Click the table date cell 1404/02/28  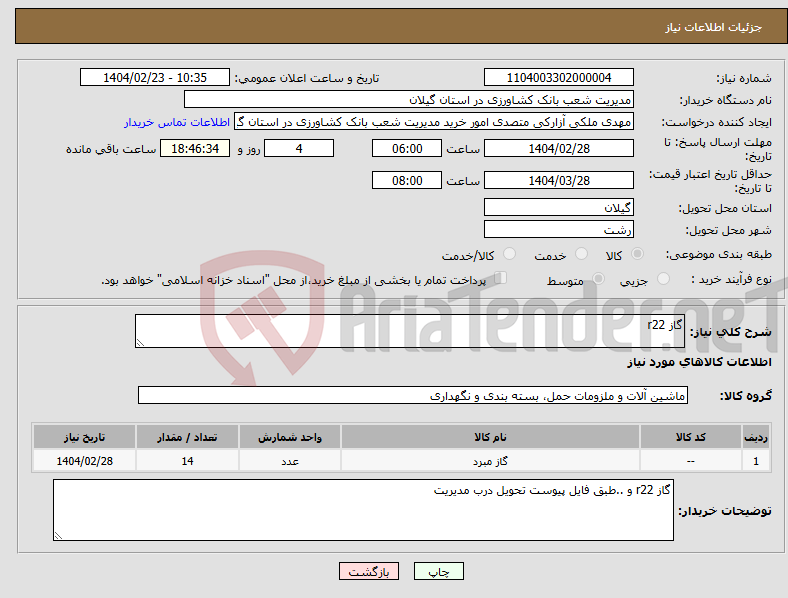point(84,461)
